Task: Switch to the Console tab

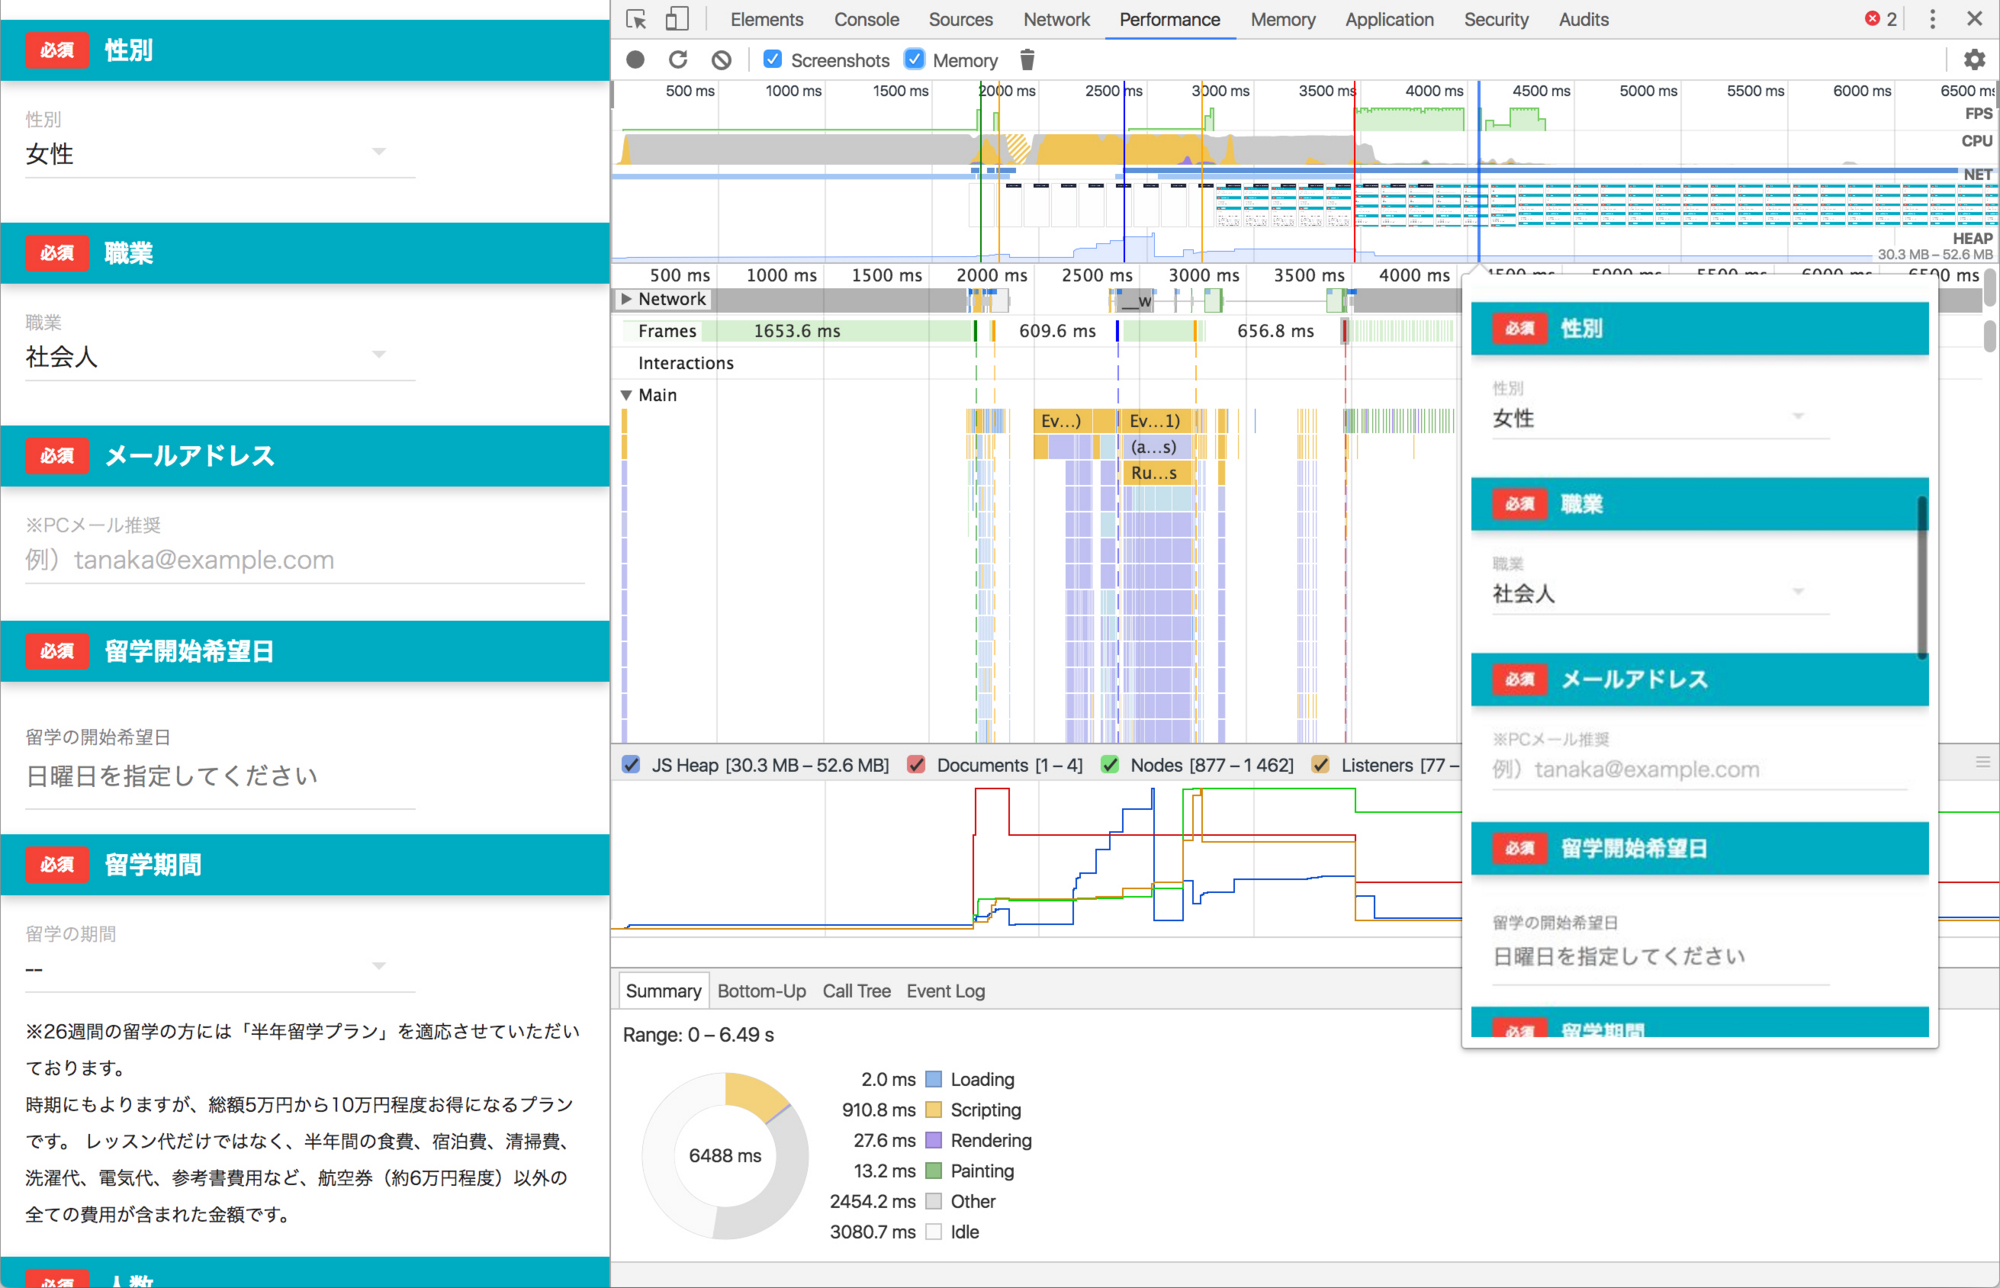Action: pyautogui.click(x=866, y=19)
